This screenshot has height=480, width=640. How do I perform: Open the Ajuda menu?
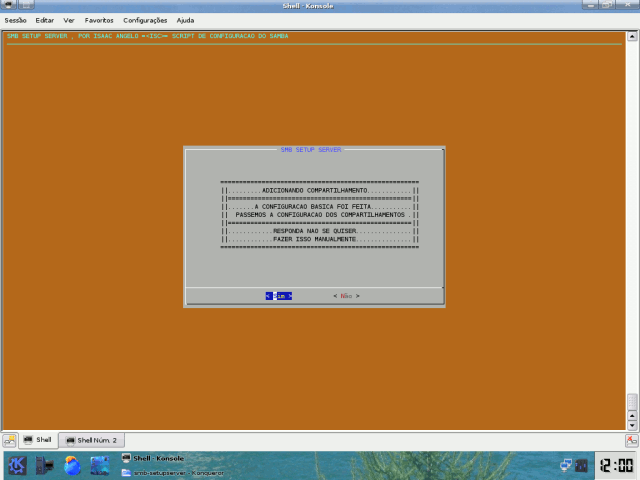click(x=186, y=20)
